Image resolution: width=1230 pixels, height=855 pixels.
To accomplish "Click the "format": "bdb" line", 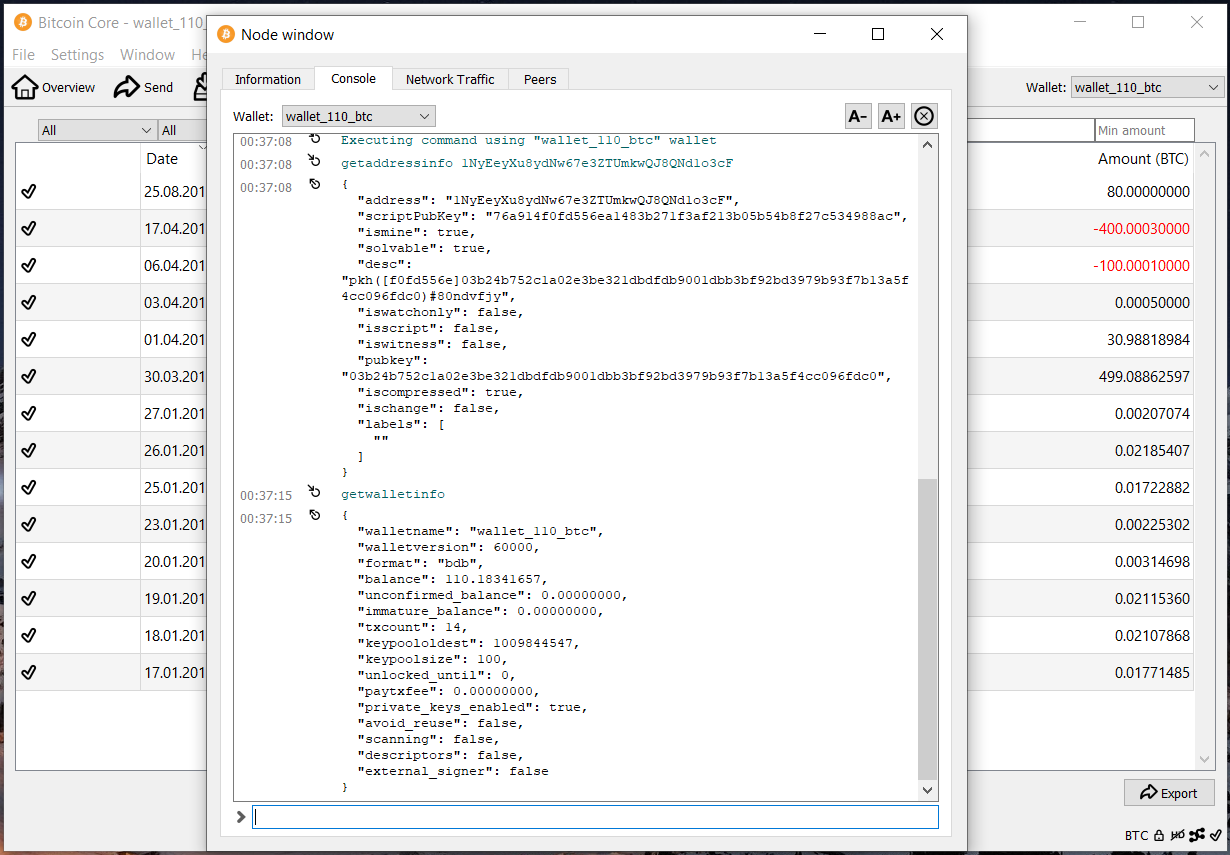I will pos(419,563).
